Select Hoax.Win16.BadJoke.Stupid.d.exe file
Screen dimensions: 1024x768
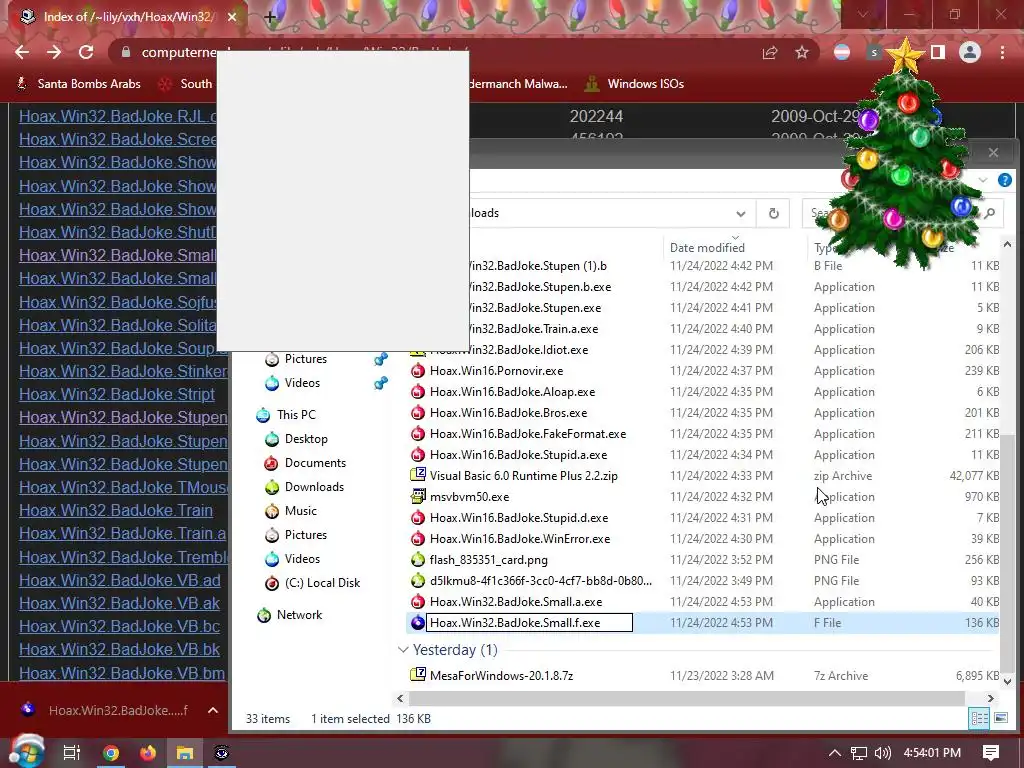519,518
